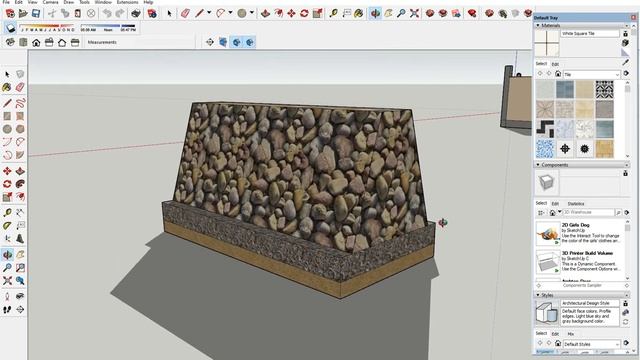This screenshot has width=640, height=360.
Task: Switch to Styles Mix tab
Action: 571,334
